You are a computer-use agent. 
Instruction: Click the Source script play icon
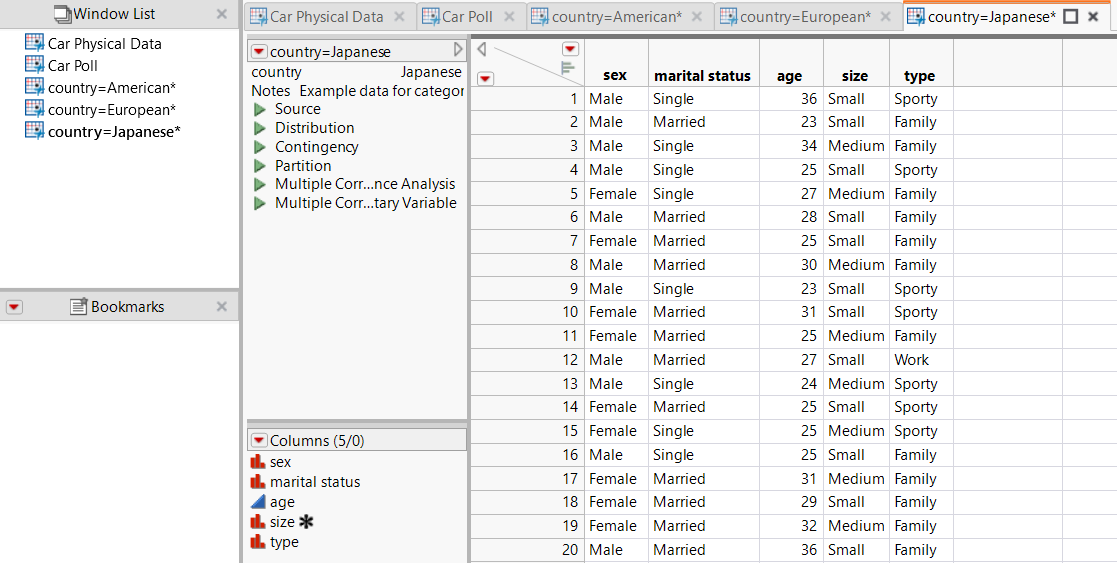click(x=260, y=109)
